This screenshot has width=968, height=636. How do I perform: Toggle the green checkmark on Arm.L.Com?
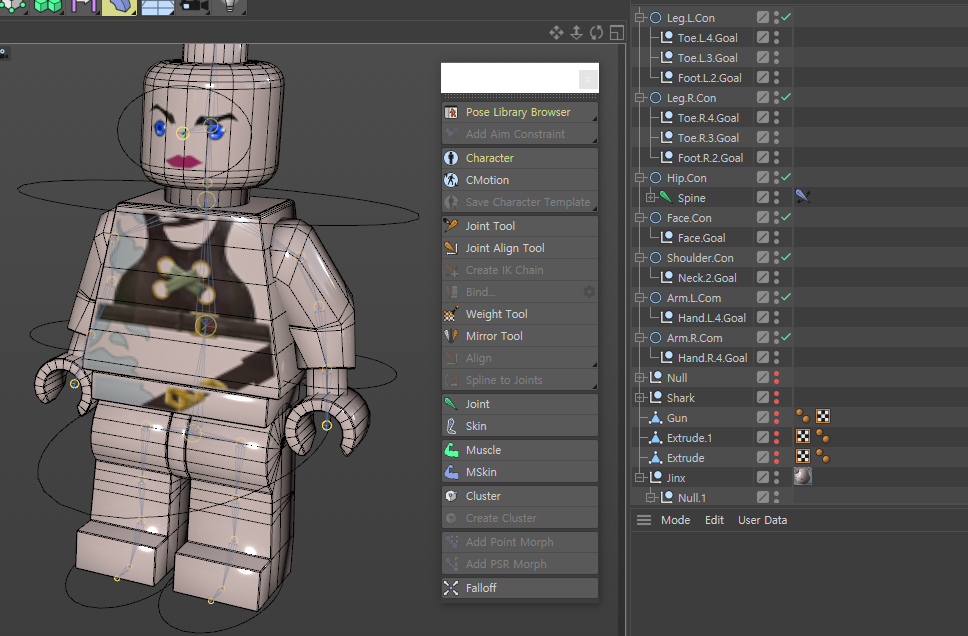[x=786, y=297]
